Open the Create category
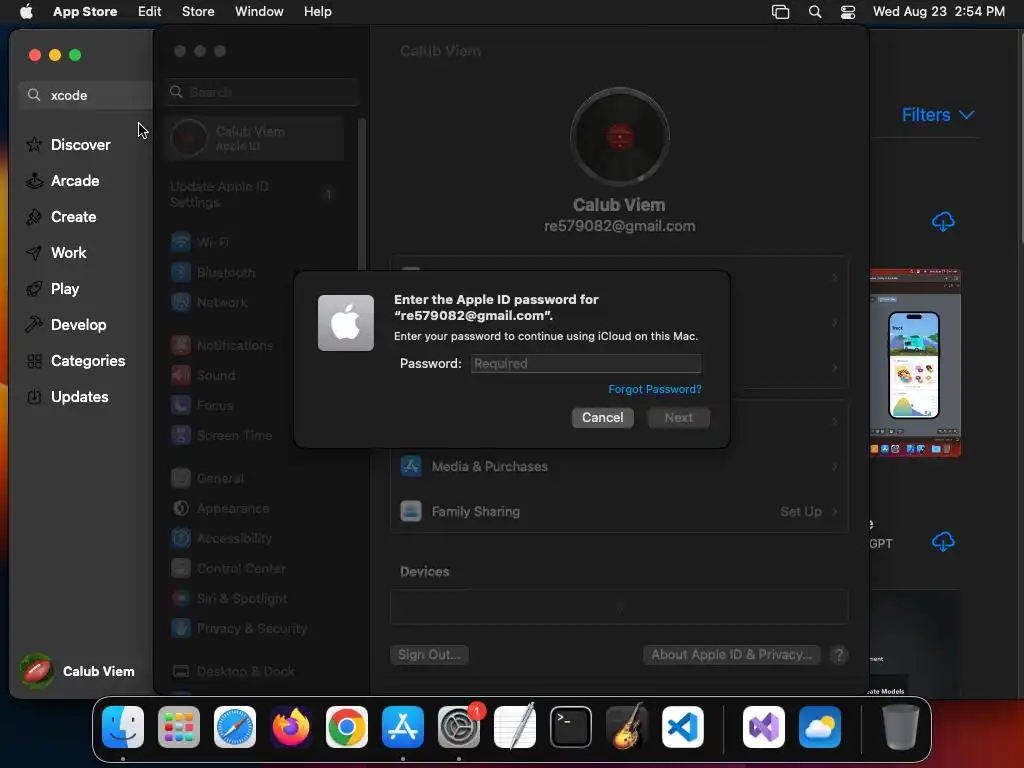Viewport: 1024px width, 768px height. coord(61,217)
